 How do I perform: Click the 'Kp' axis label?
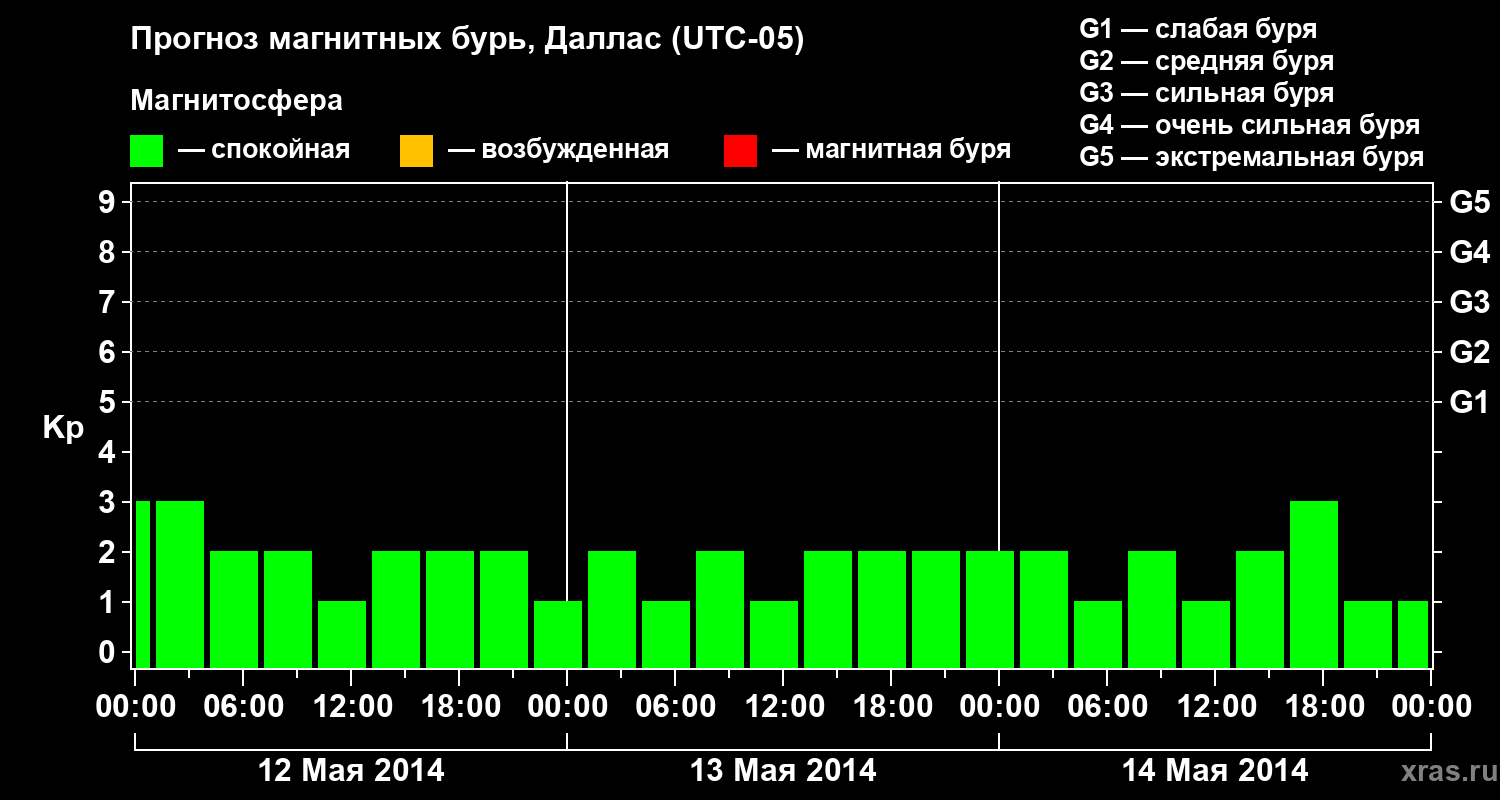point(63,428)
